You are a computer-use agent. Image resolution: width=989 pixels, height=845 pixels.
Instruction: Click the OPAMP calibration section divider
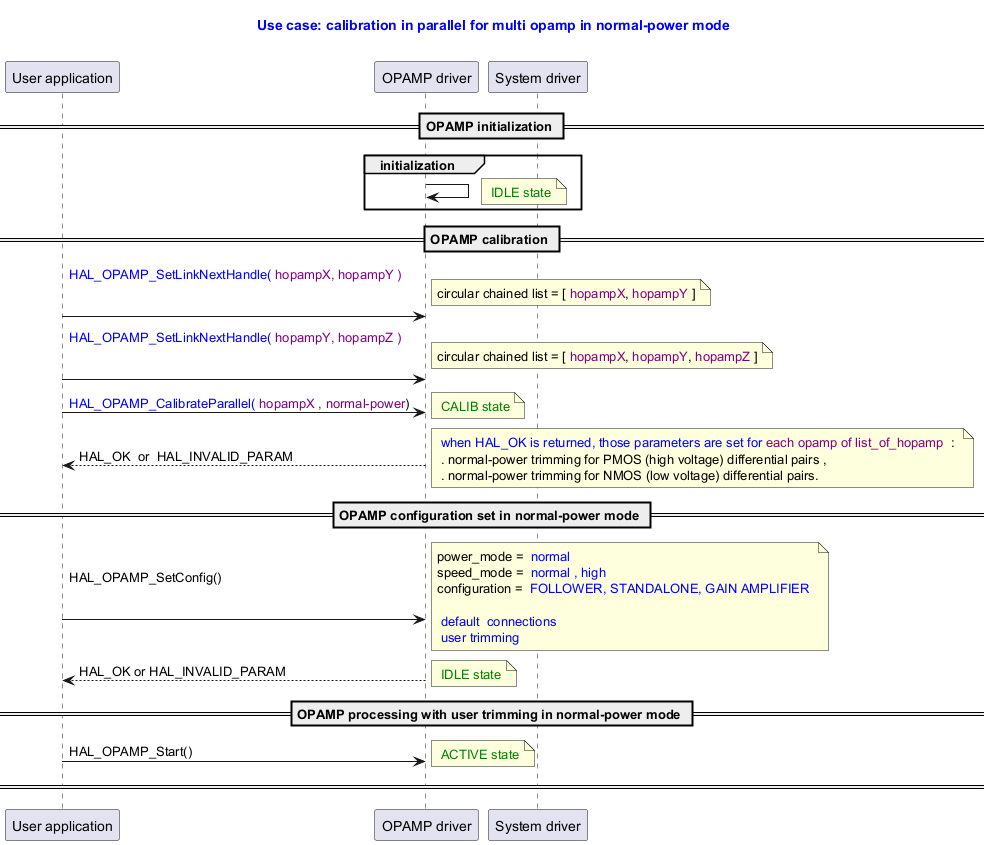coord(490,240)
